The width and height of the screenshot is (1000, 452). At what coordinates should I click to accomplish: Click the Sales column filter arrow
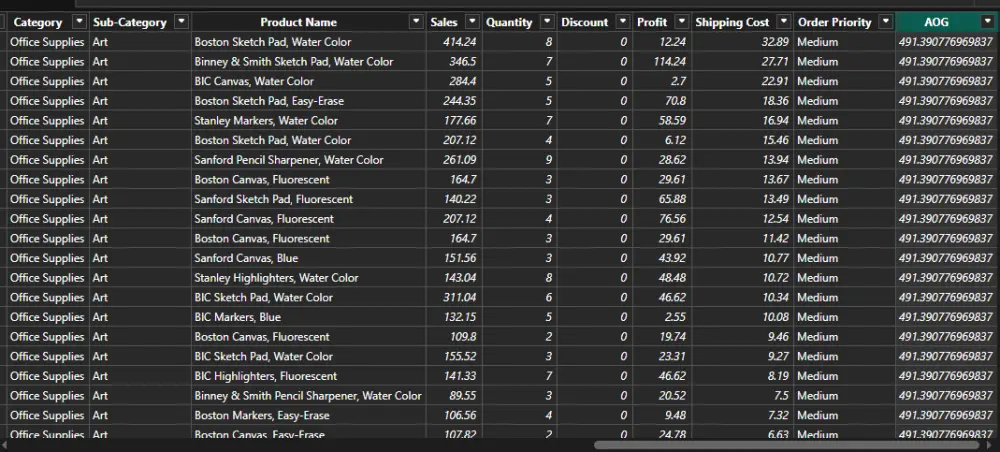coord(470,22)
